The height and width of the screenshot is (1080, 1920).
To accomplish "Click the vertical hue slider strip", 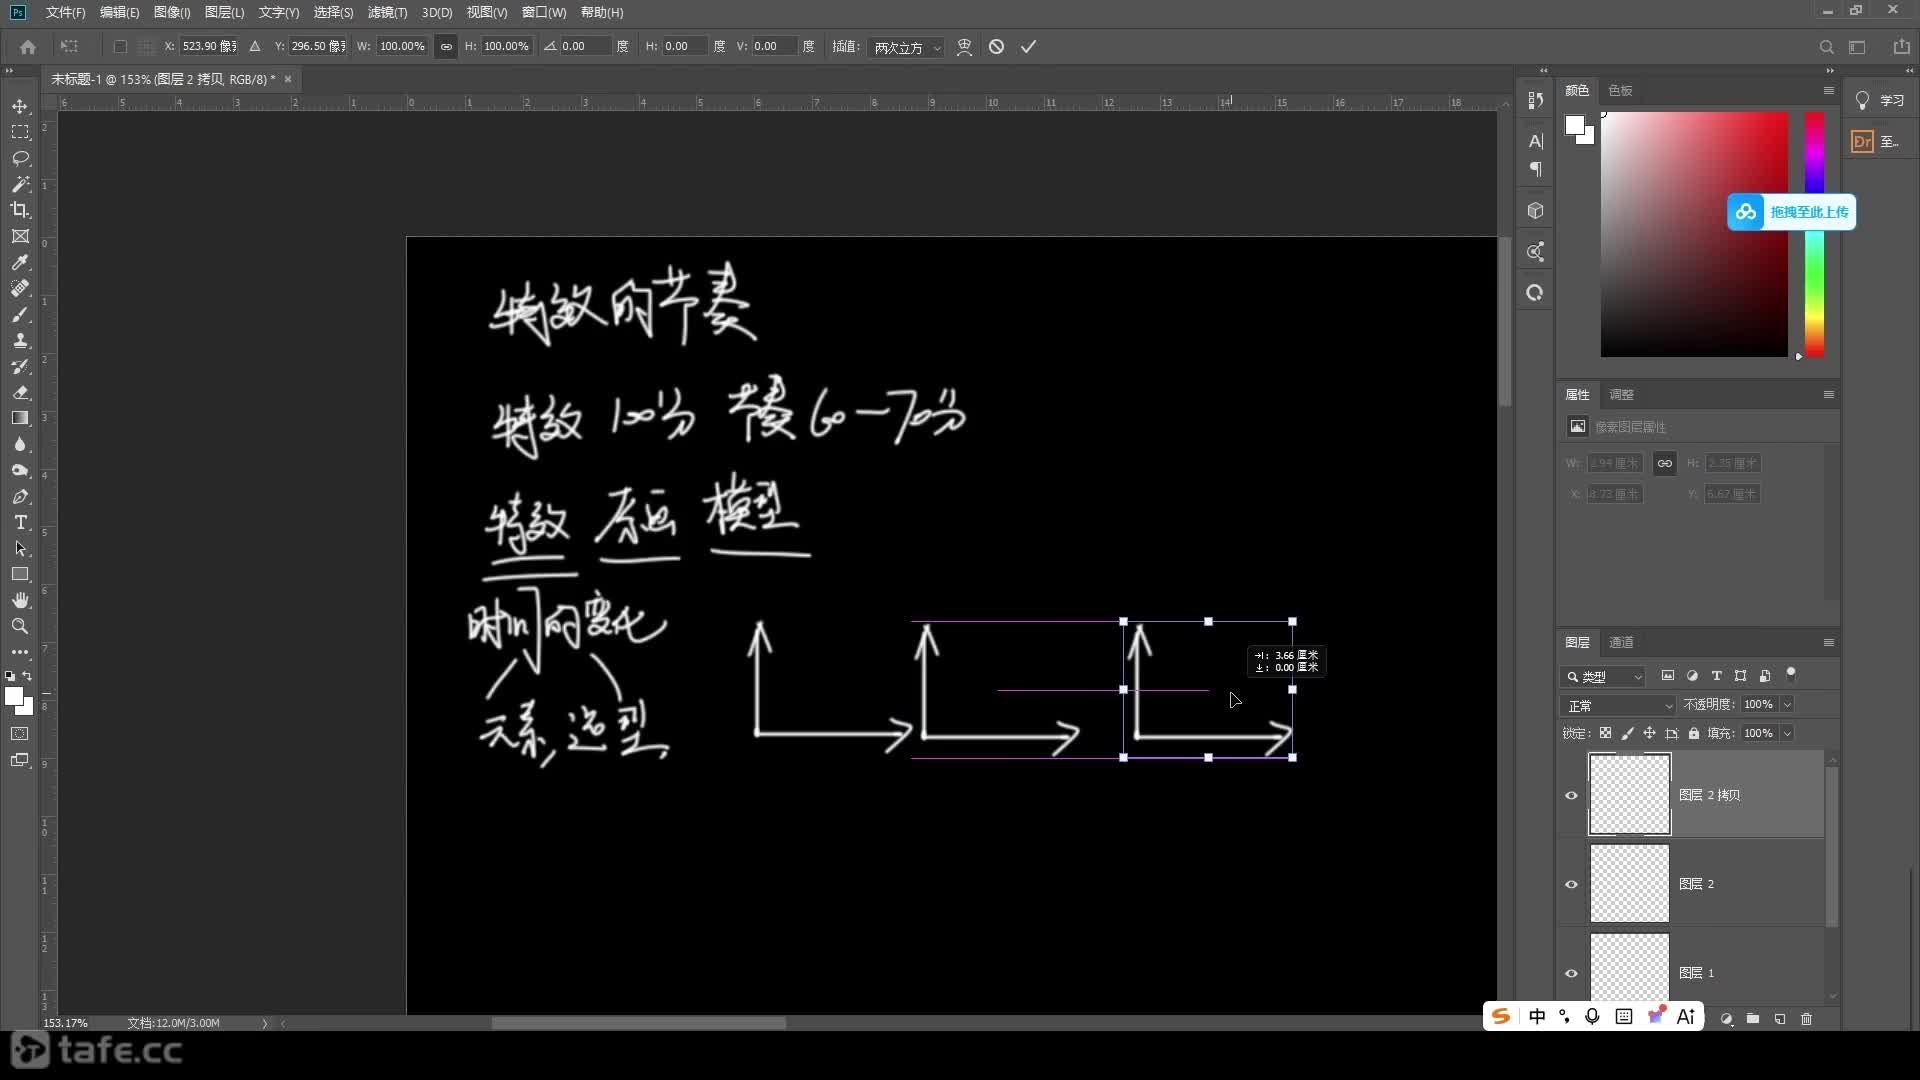I will [1814, 234].
